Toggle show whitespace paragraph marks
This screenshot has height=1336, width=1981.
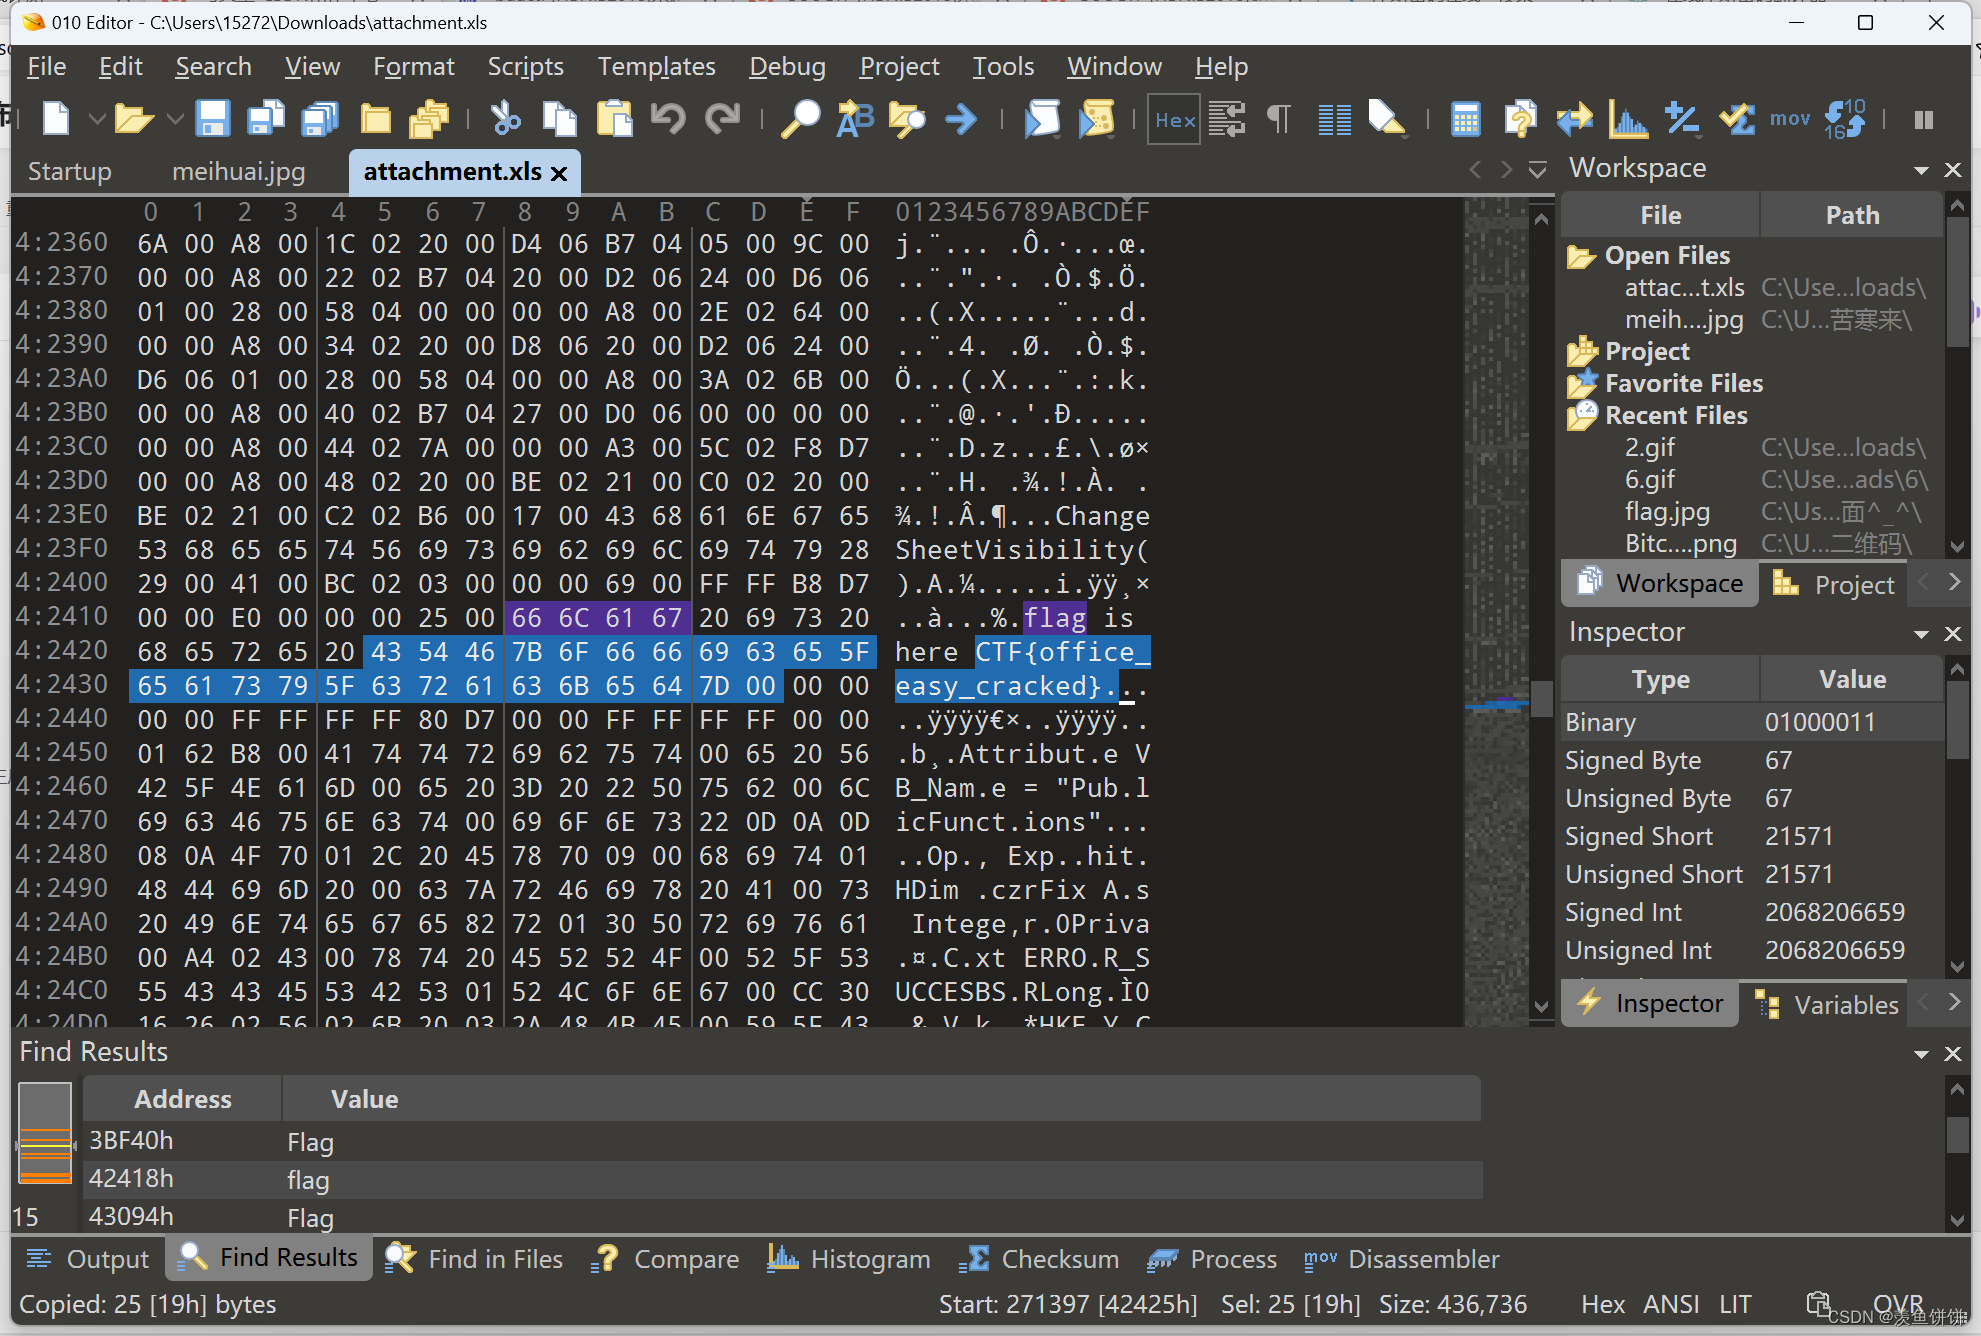[x=1278, y=119]
